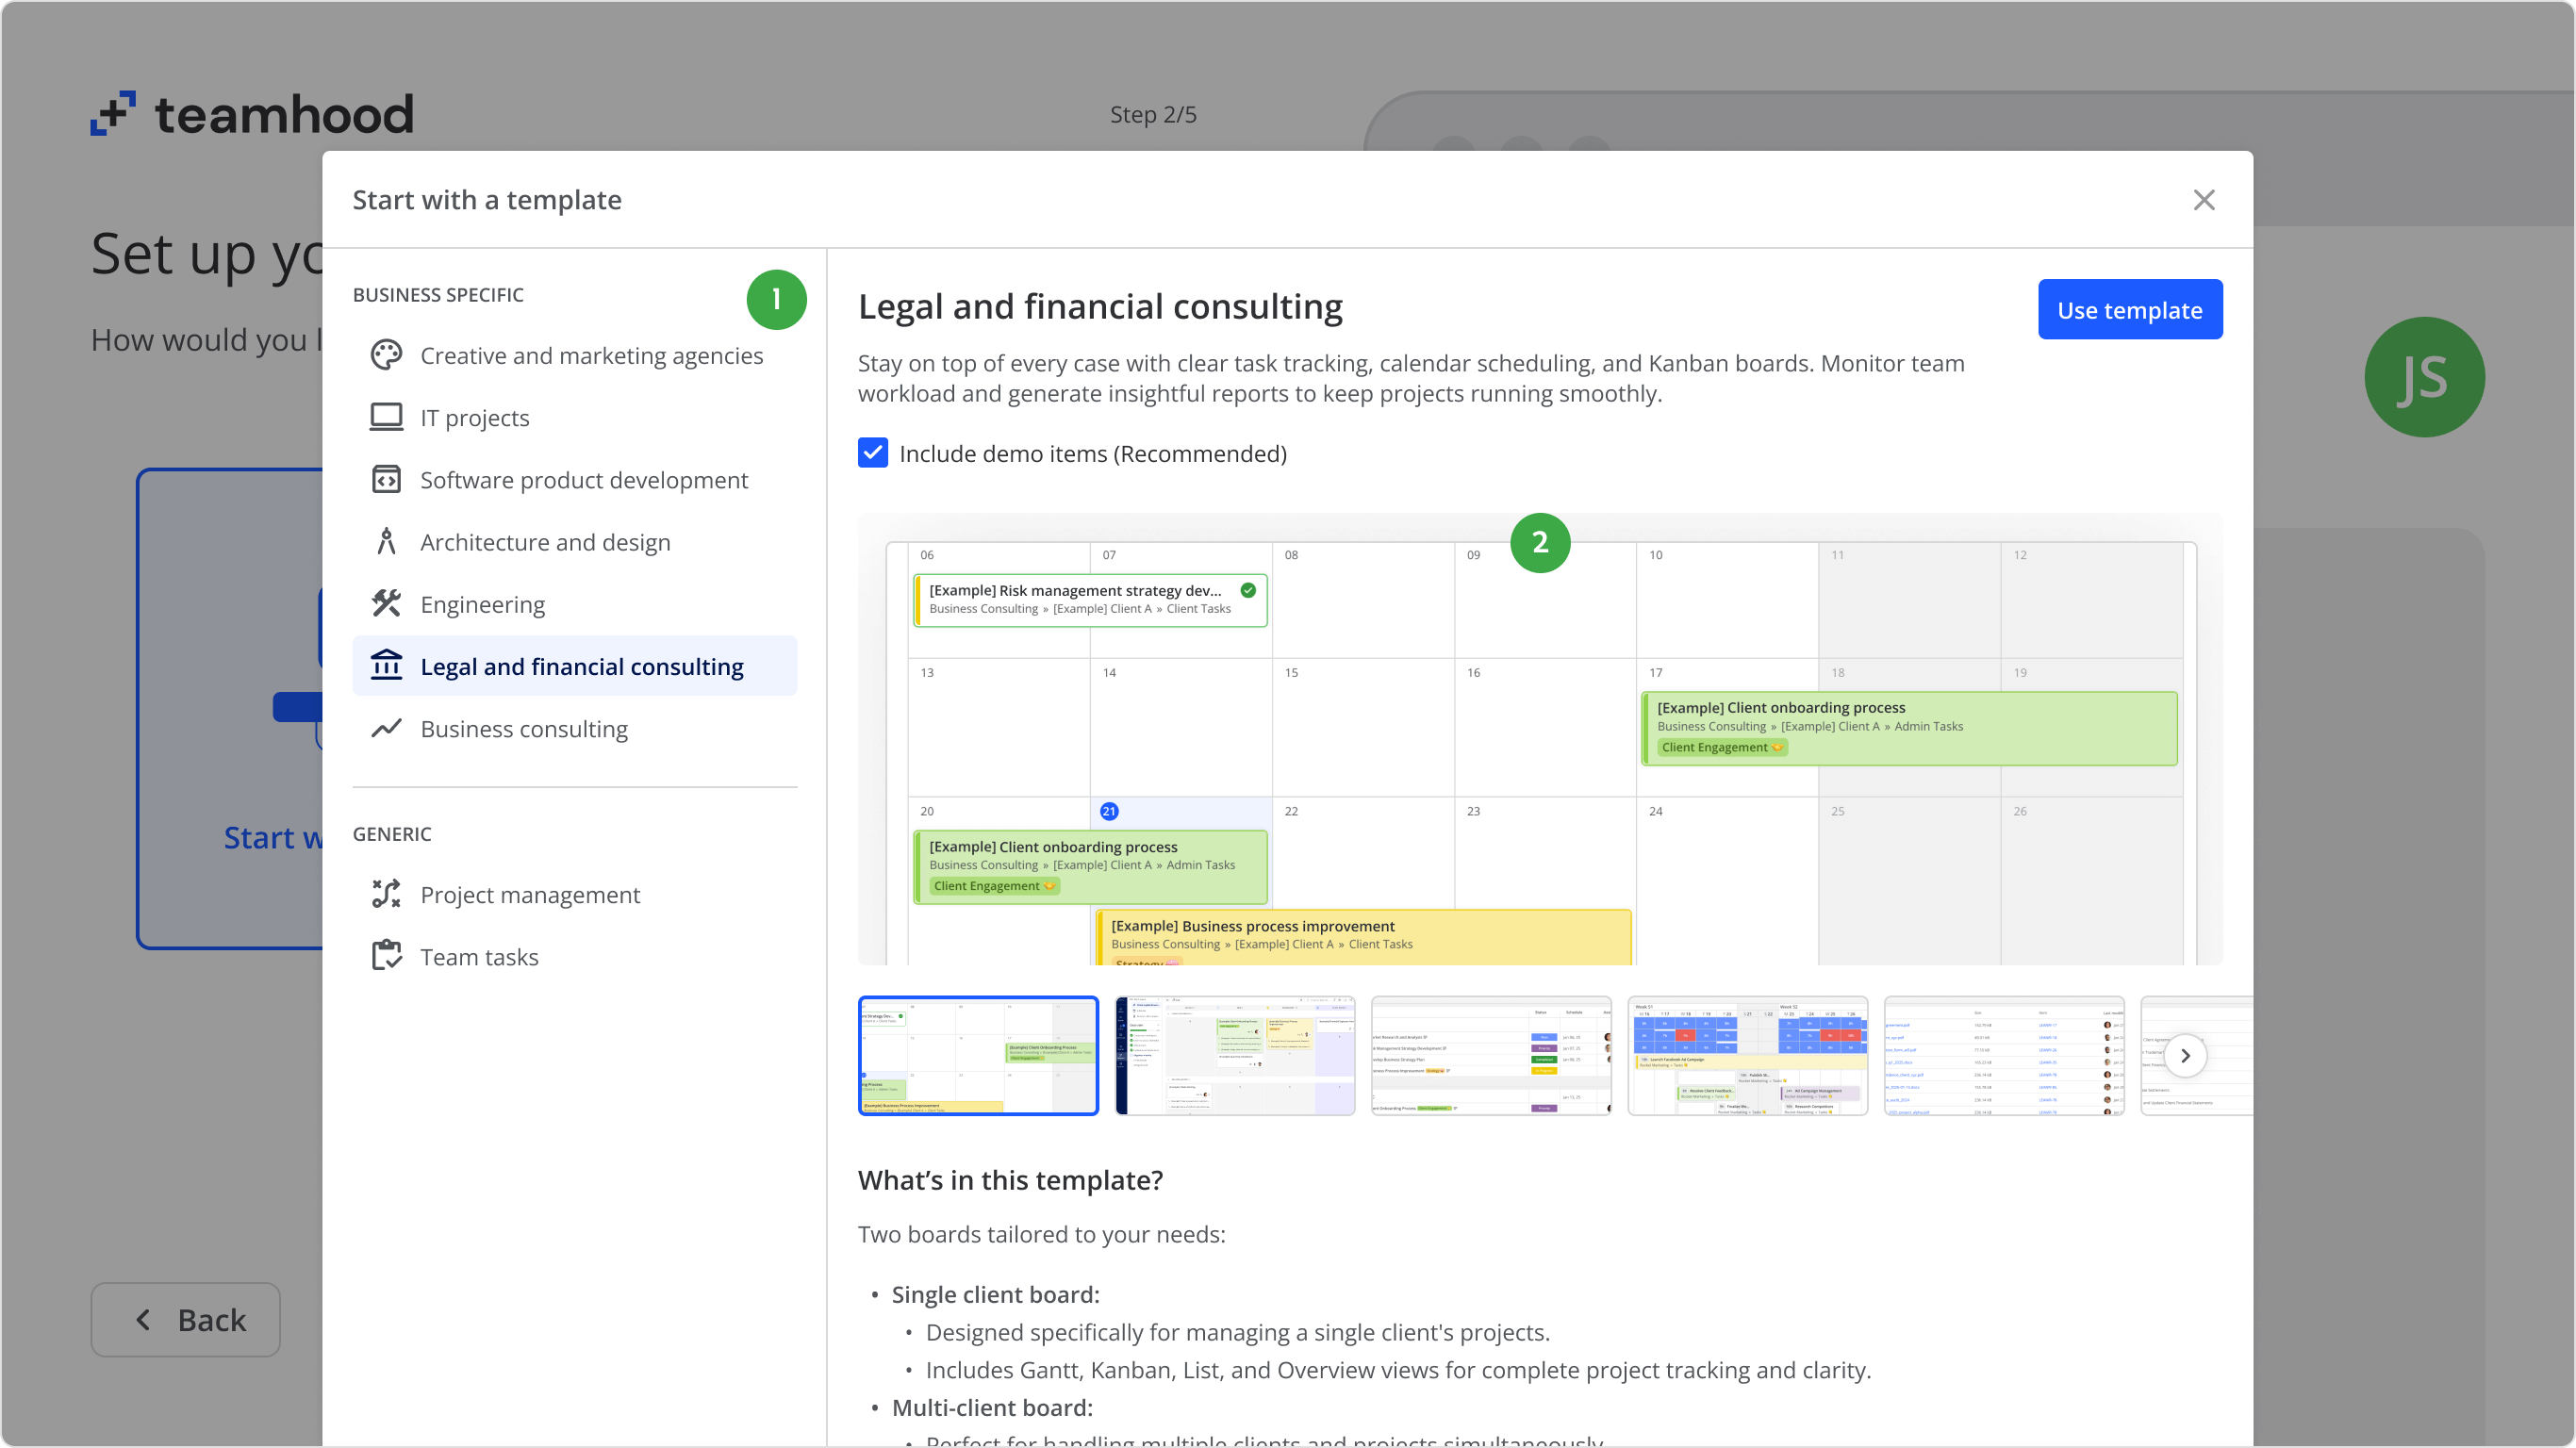Screen dimensions: 2576x1448
Task: Go back with the Back button
Action: (x=186, y=1320)
